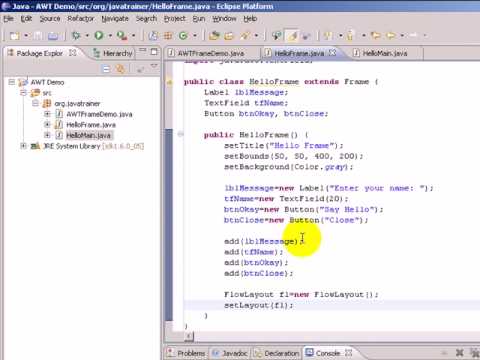Close the HelloFrame.java editor tab
The image size is (480, 360).
point(332,53)
